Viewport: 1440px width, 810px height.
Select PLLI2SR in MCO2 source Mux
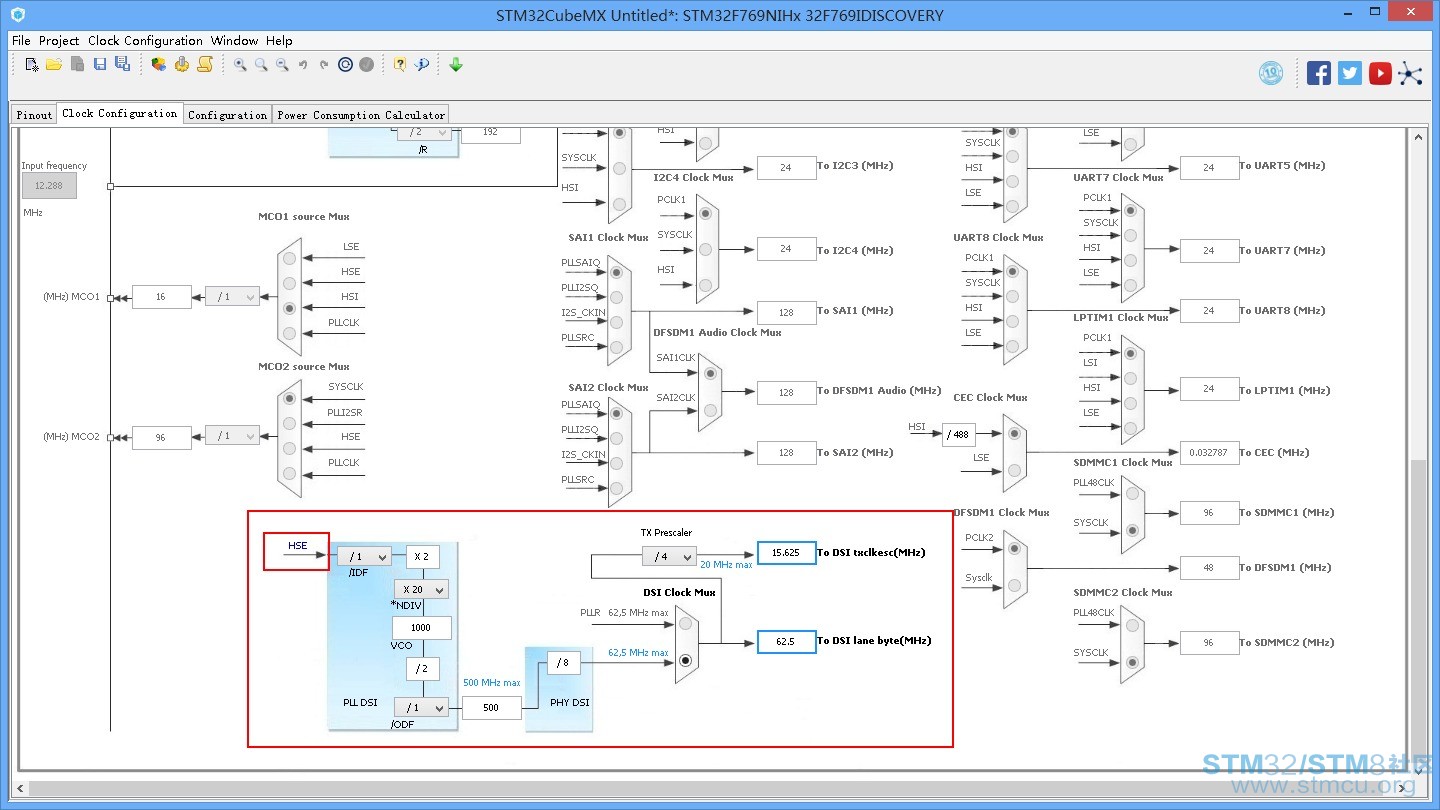(290, 424)
